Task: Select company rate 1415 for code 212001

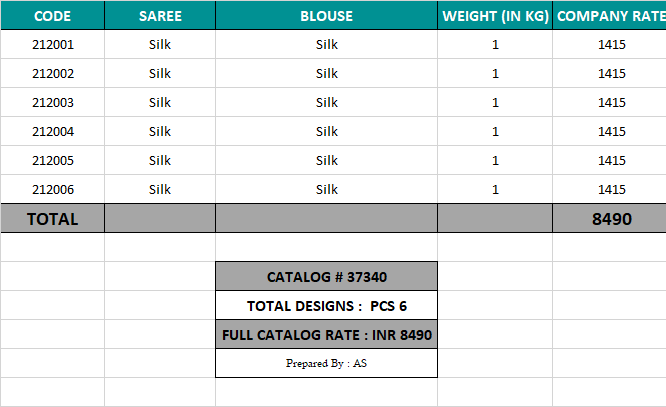Action: [x=610, y=45]
